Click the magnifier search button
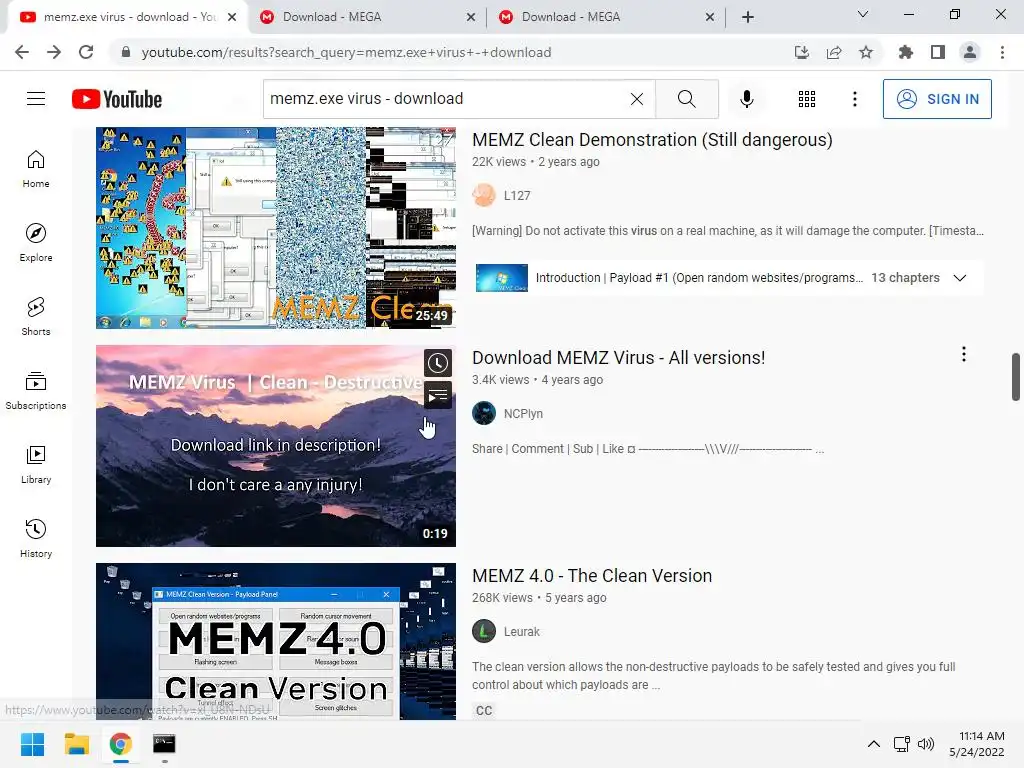 pos(686,99)
